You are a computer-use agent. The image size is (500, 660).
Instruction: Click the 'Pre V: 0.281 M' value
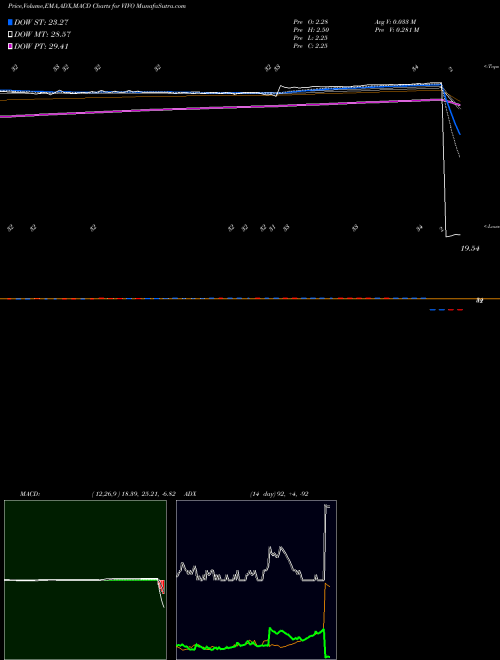(397, 30)
